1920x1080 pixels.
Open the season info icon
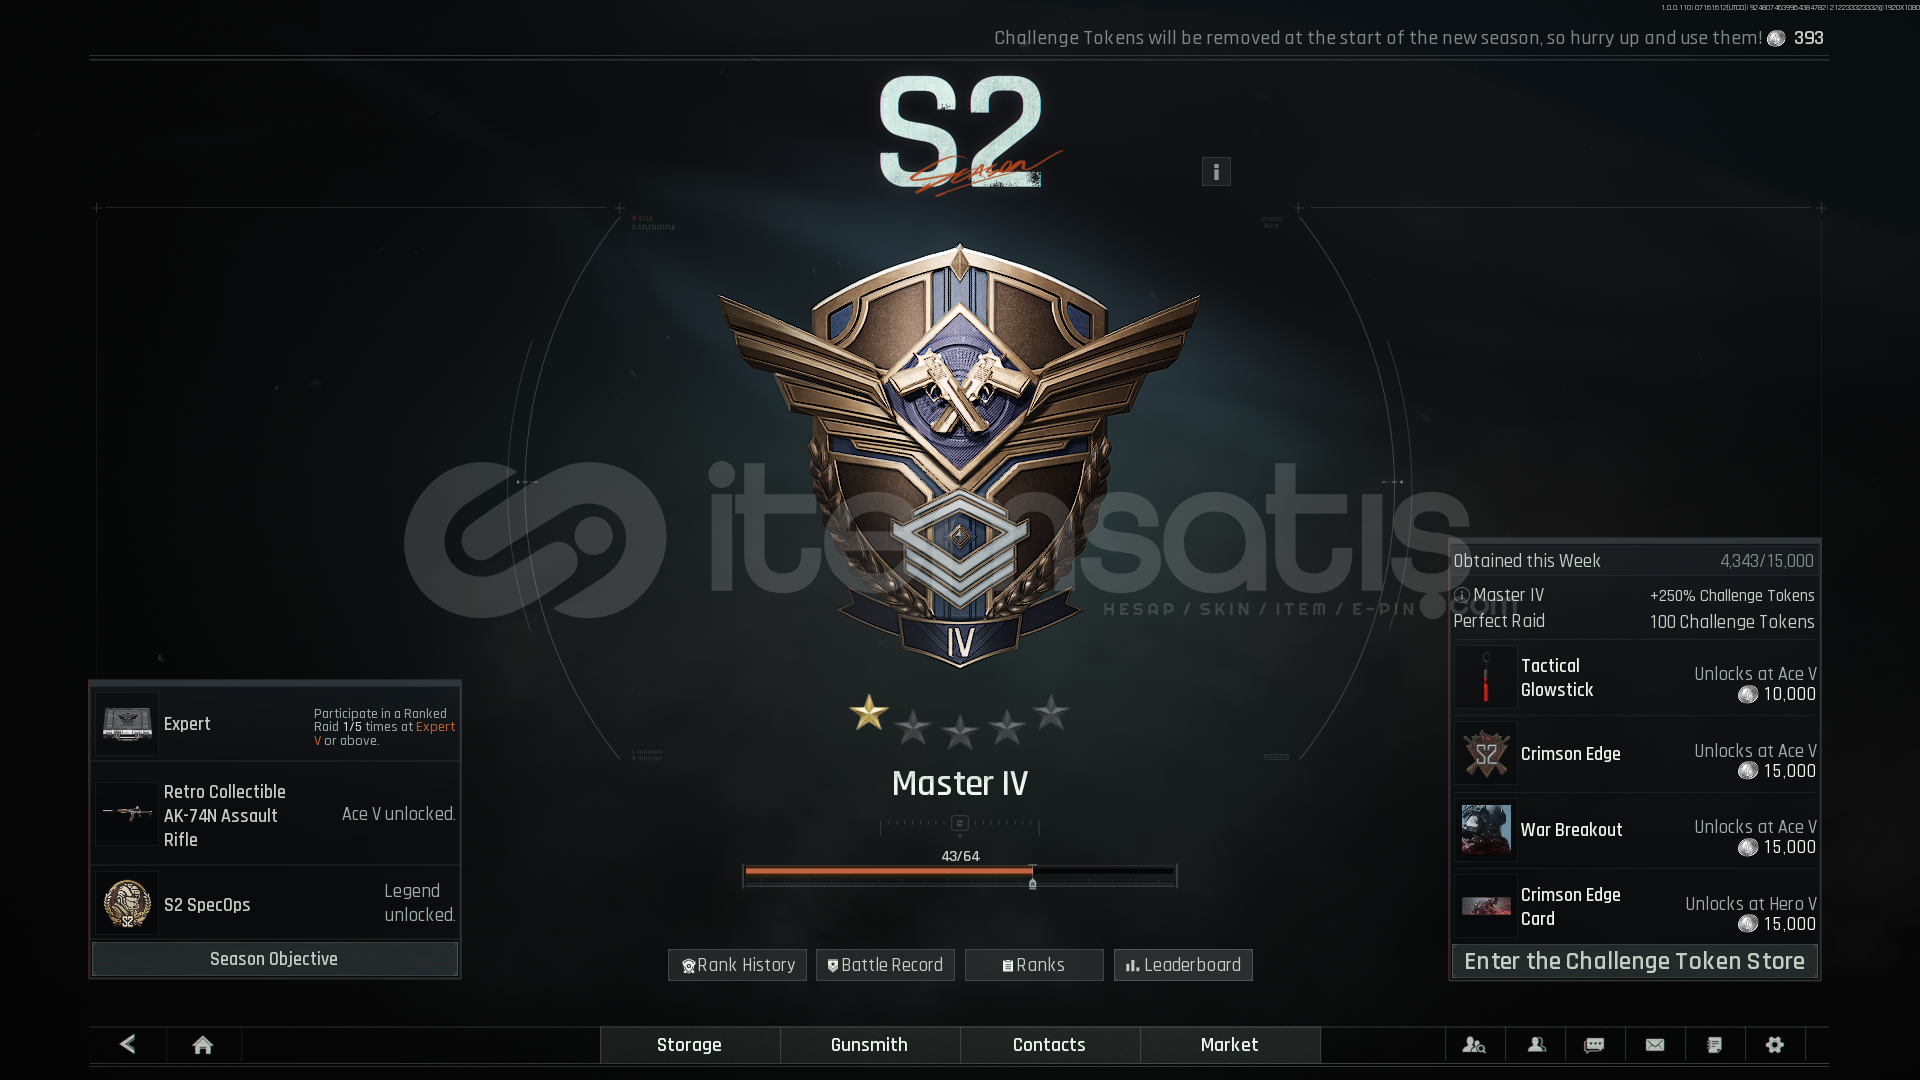1216,172
